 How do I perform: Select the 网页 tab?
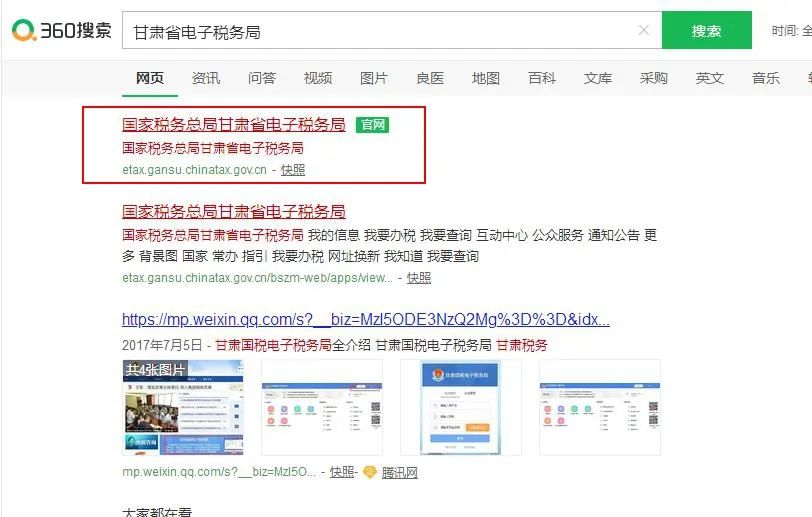click(150, 78)
